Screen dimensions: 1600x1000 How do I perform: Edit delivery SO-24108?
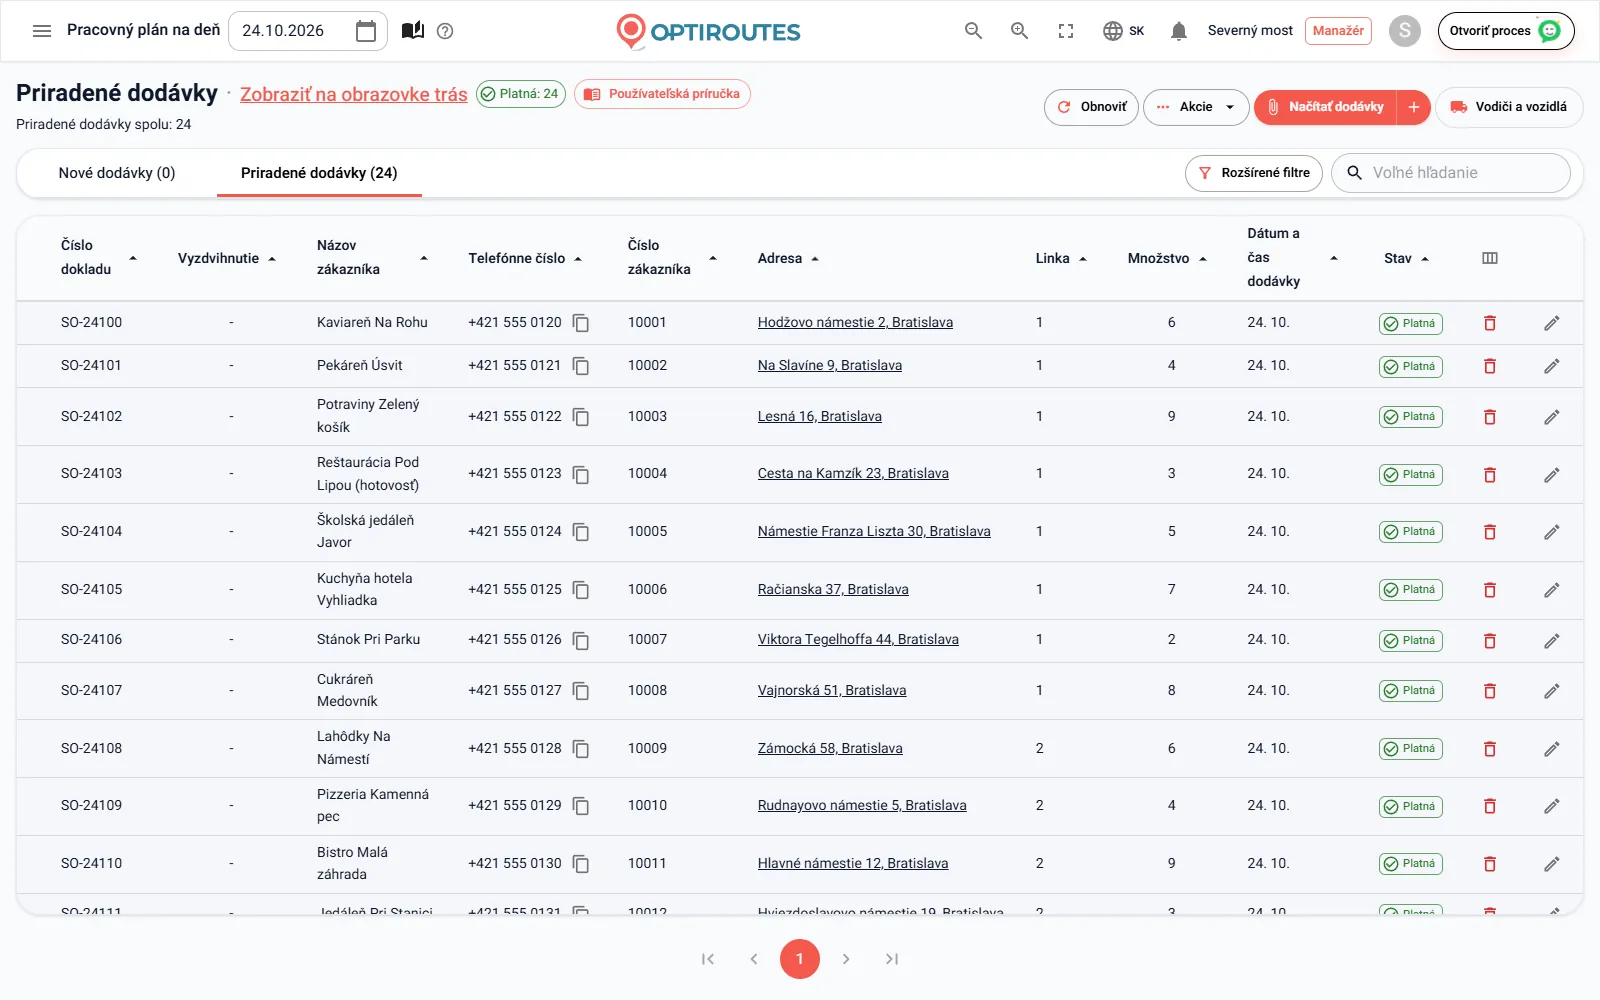1551,749
